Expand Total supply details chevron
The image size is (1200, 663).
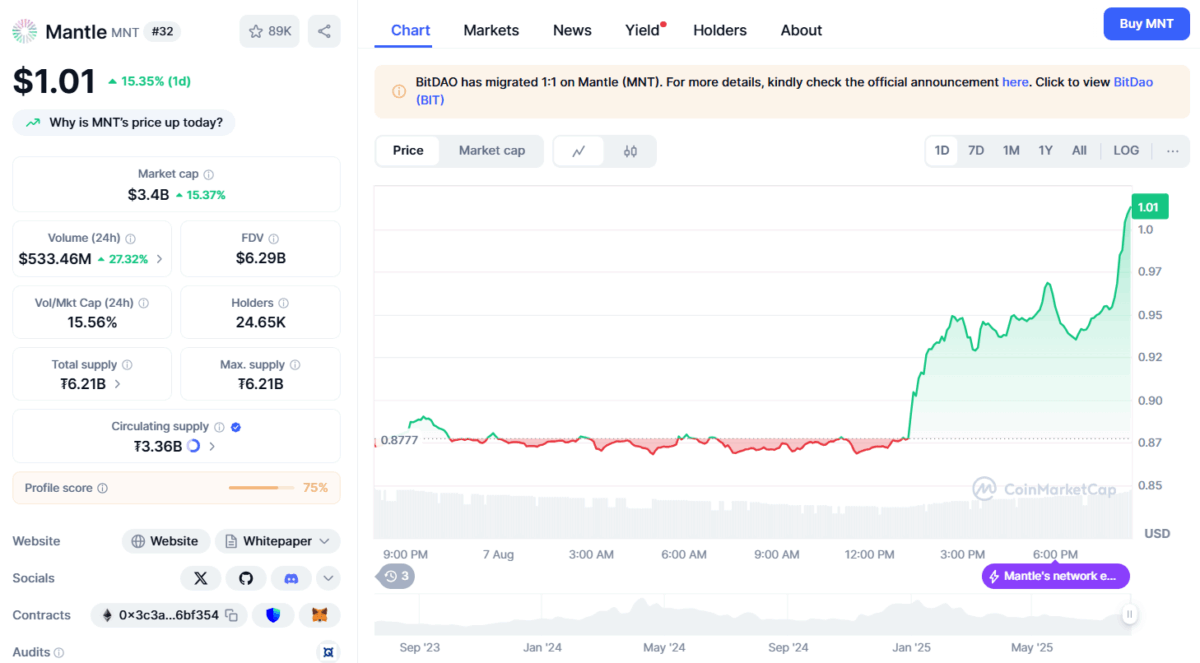117,384
